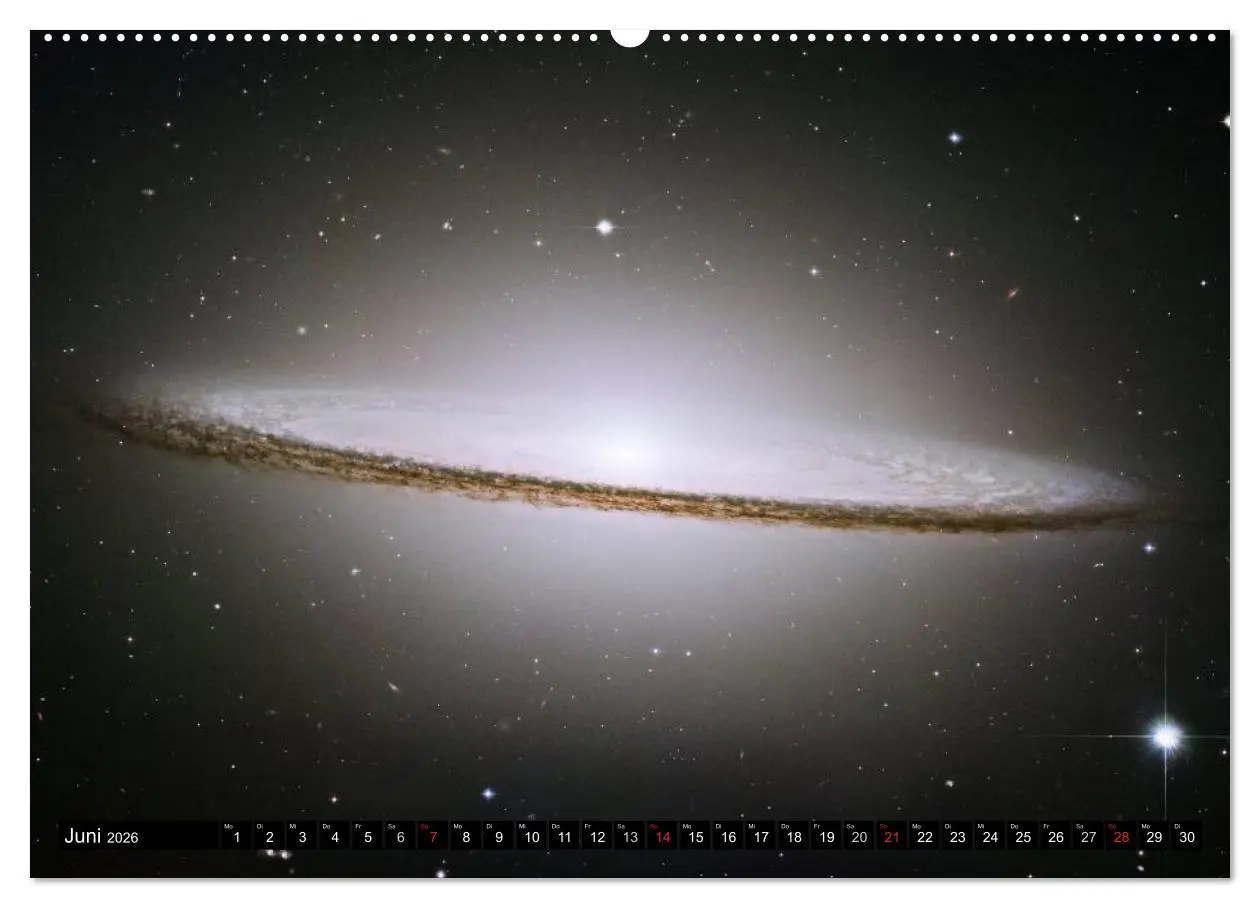This screenshot has height=908, width=1260.
Task: Select day 5 in the calendar strip
Action: click(368, 837)
